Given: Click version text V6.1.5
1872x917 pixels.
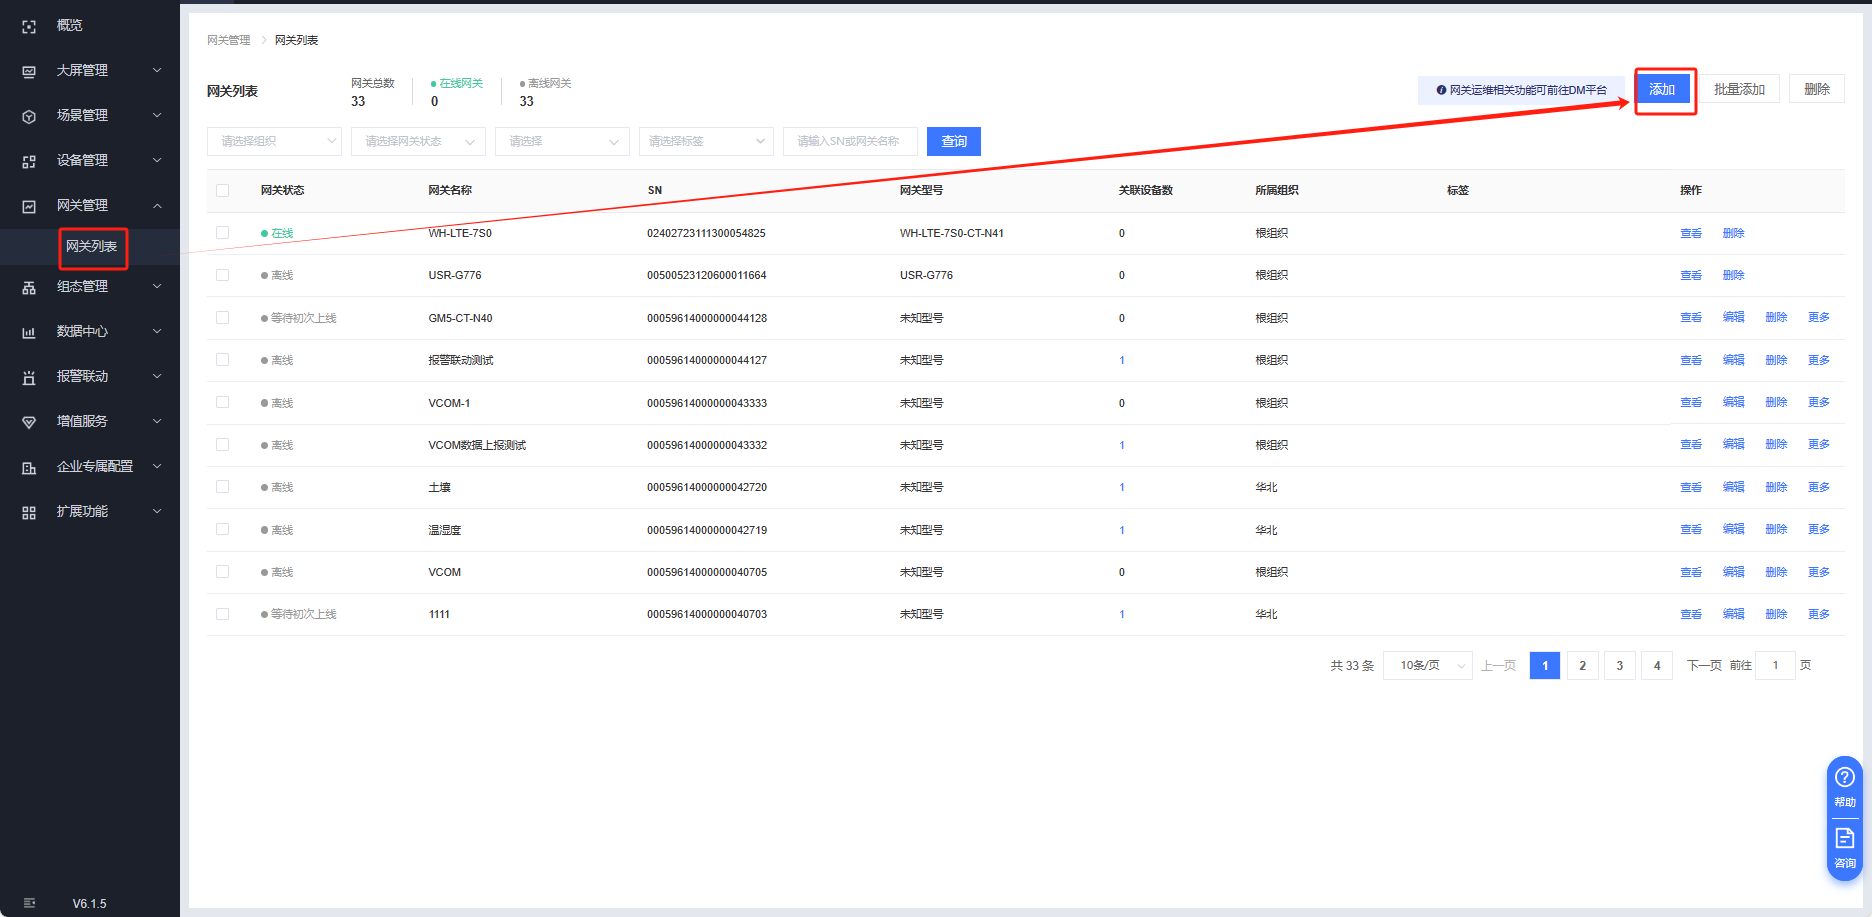Looking at the screenshot, I should coord(89,904).
